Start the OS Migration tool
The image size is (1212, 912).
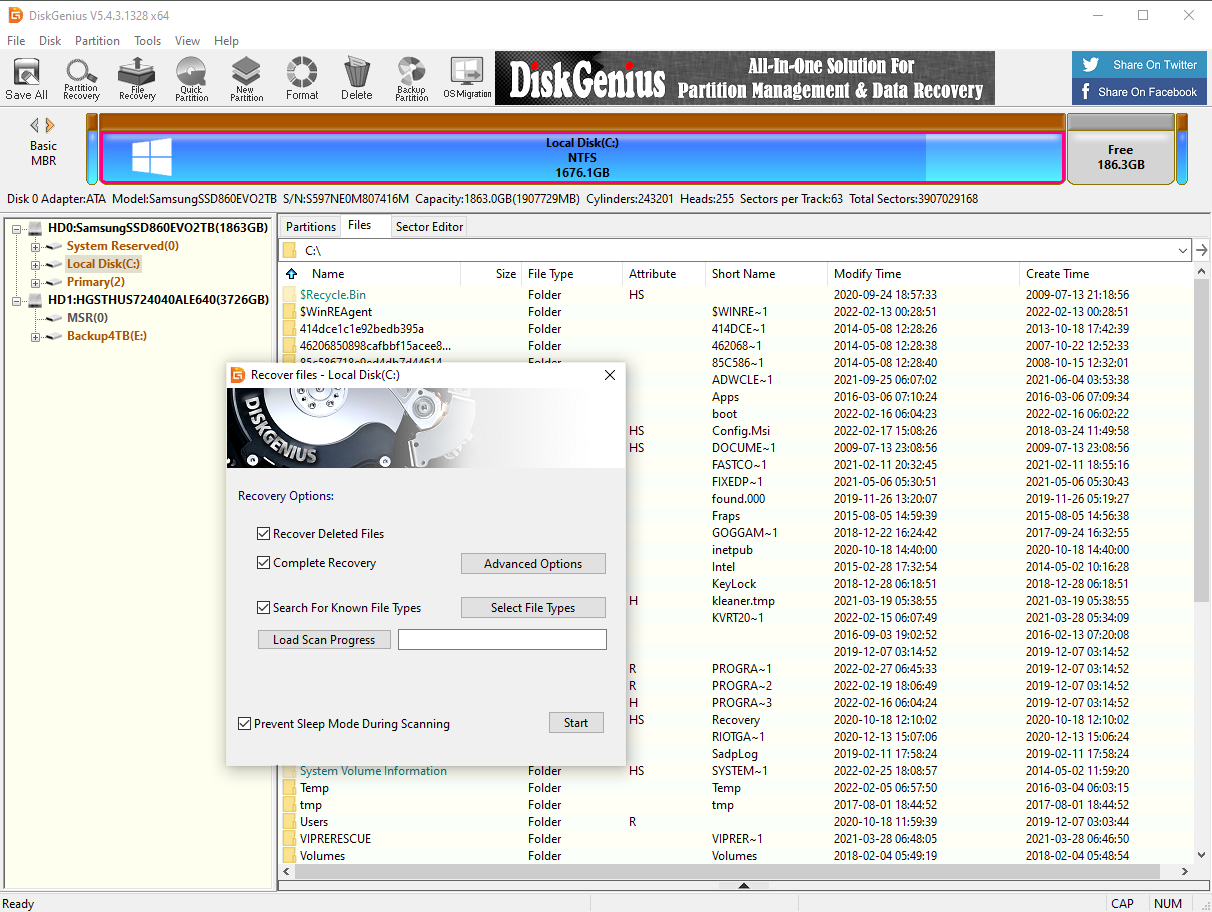tap(467, 78)
